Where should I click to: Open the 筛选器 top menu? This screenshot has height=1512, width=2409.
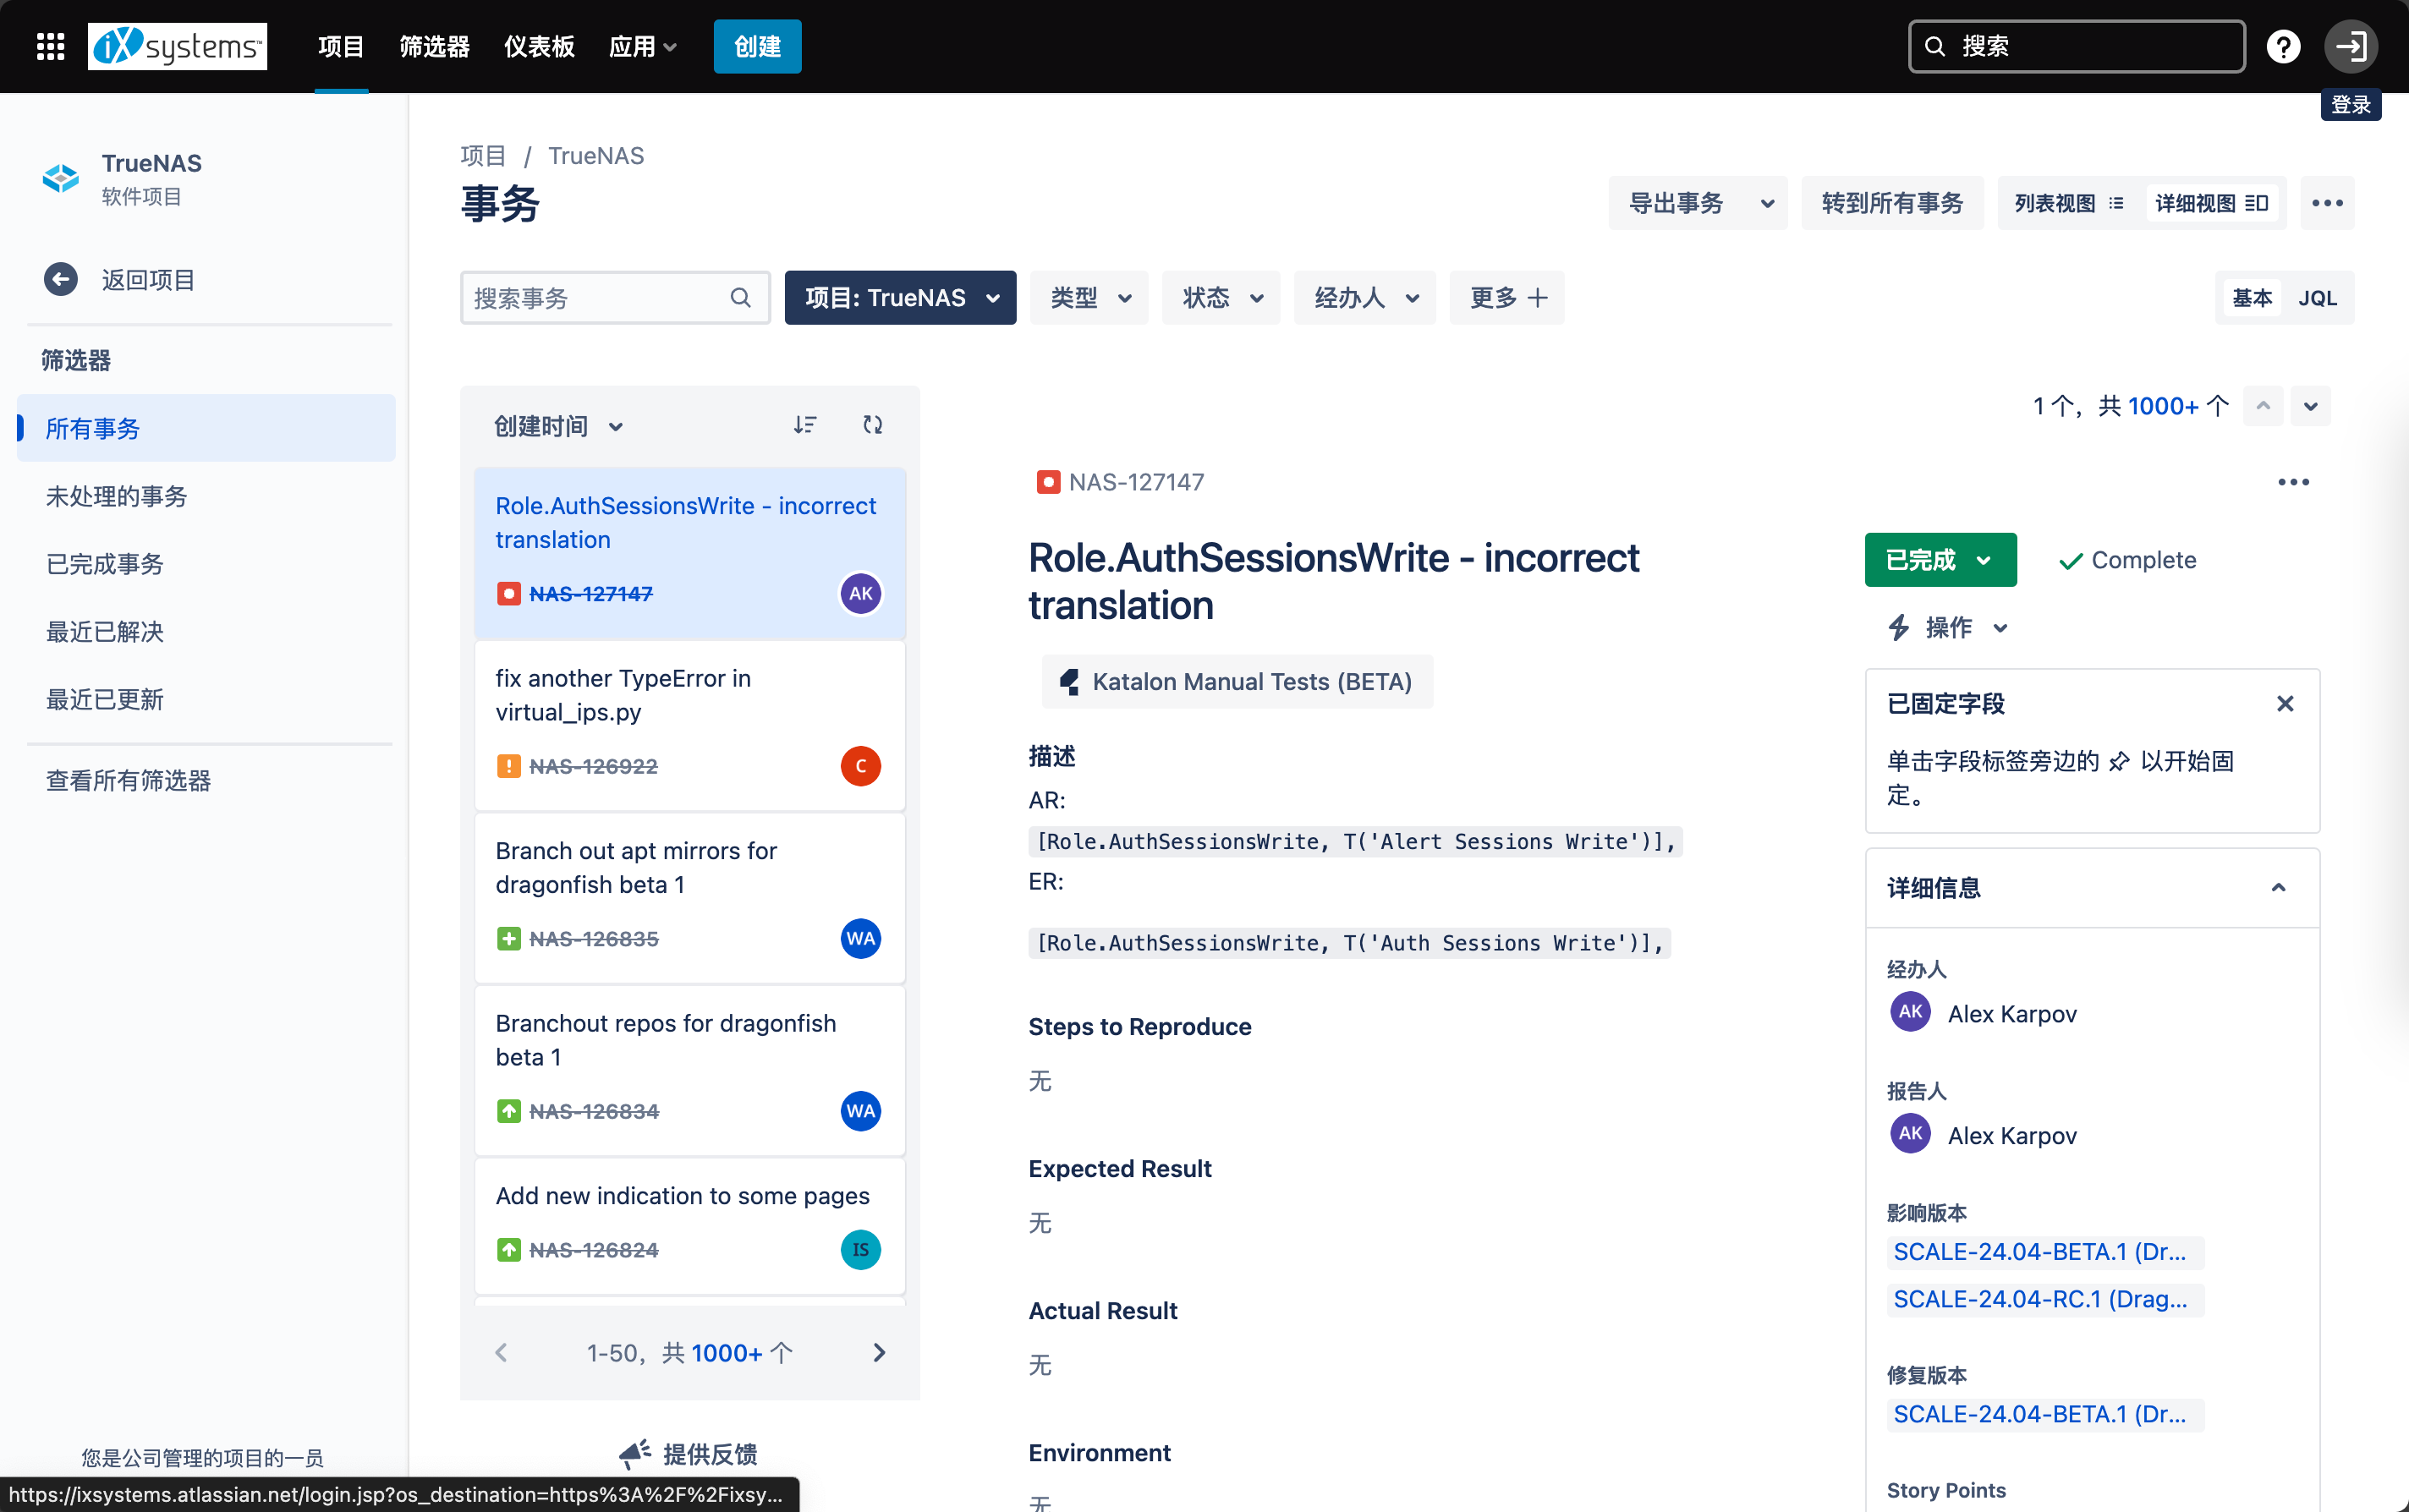434,46
